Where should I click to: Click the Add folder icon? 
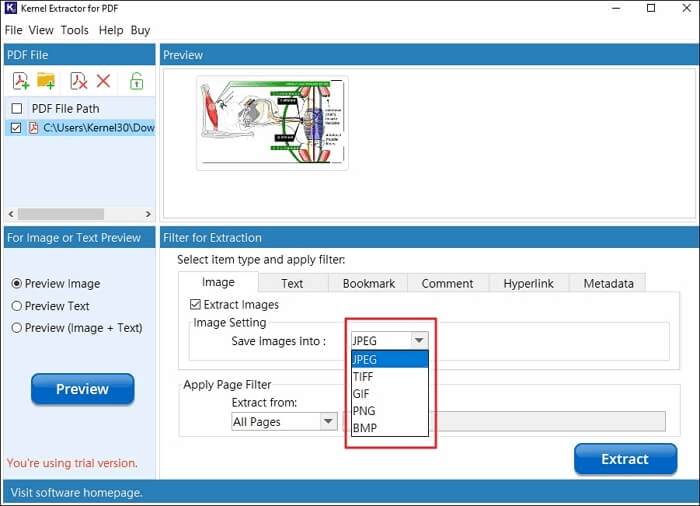46,81
